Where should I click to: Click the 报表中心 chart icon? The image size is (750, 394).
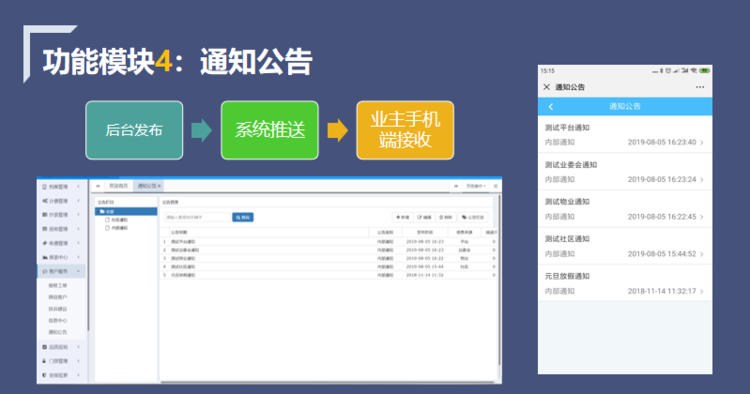(x=44, y=257)
